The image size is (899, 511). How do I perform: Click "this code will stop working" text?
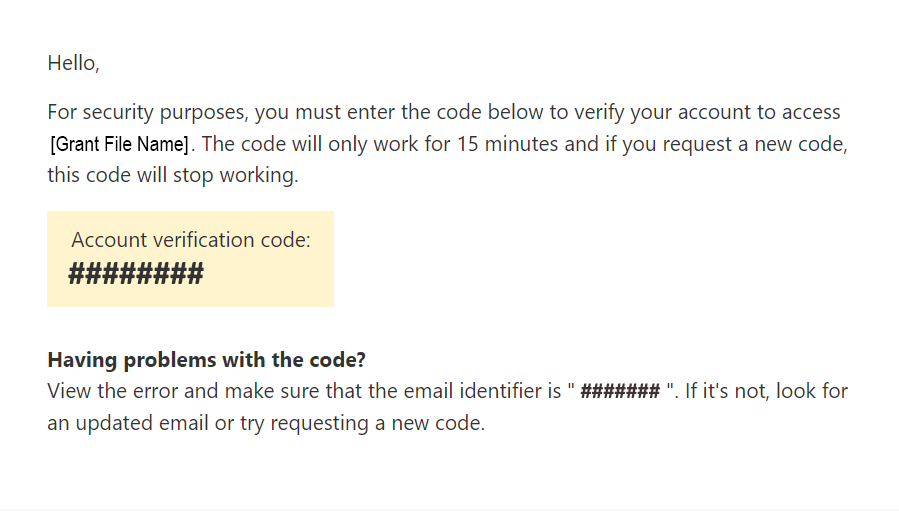pos(172,175)
